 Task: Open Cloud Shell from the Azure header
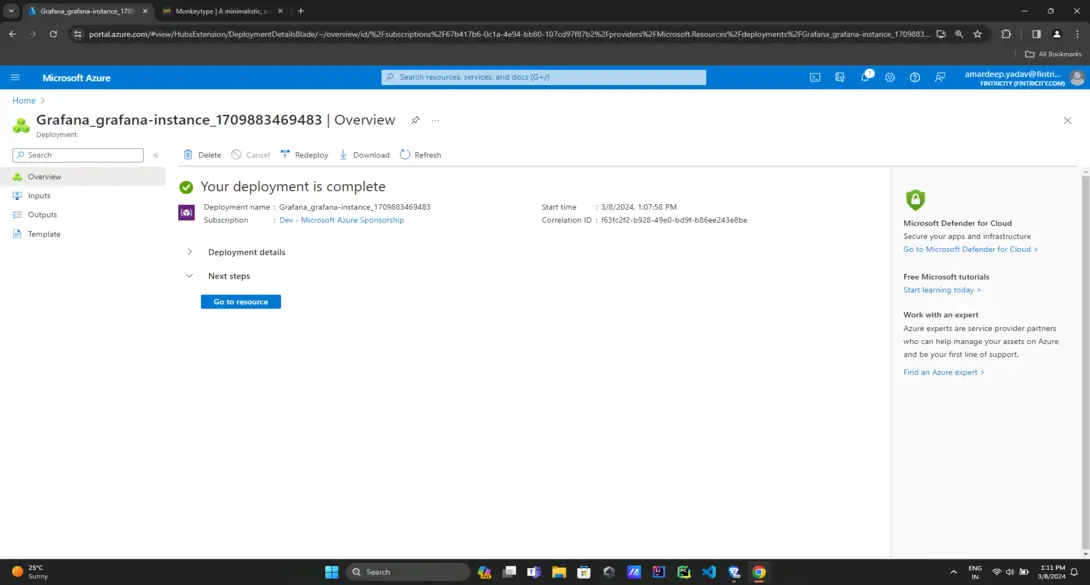815,77
